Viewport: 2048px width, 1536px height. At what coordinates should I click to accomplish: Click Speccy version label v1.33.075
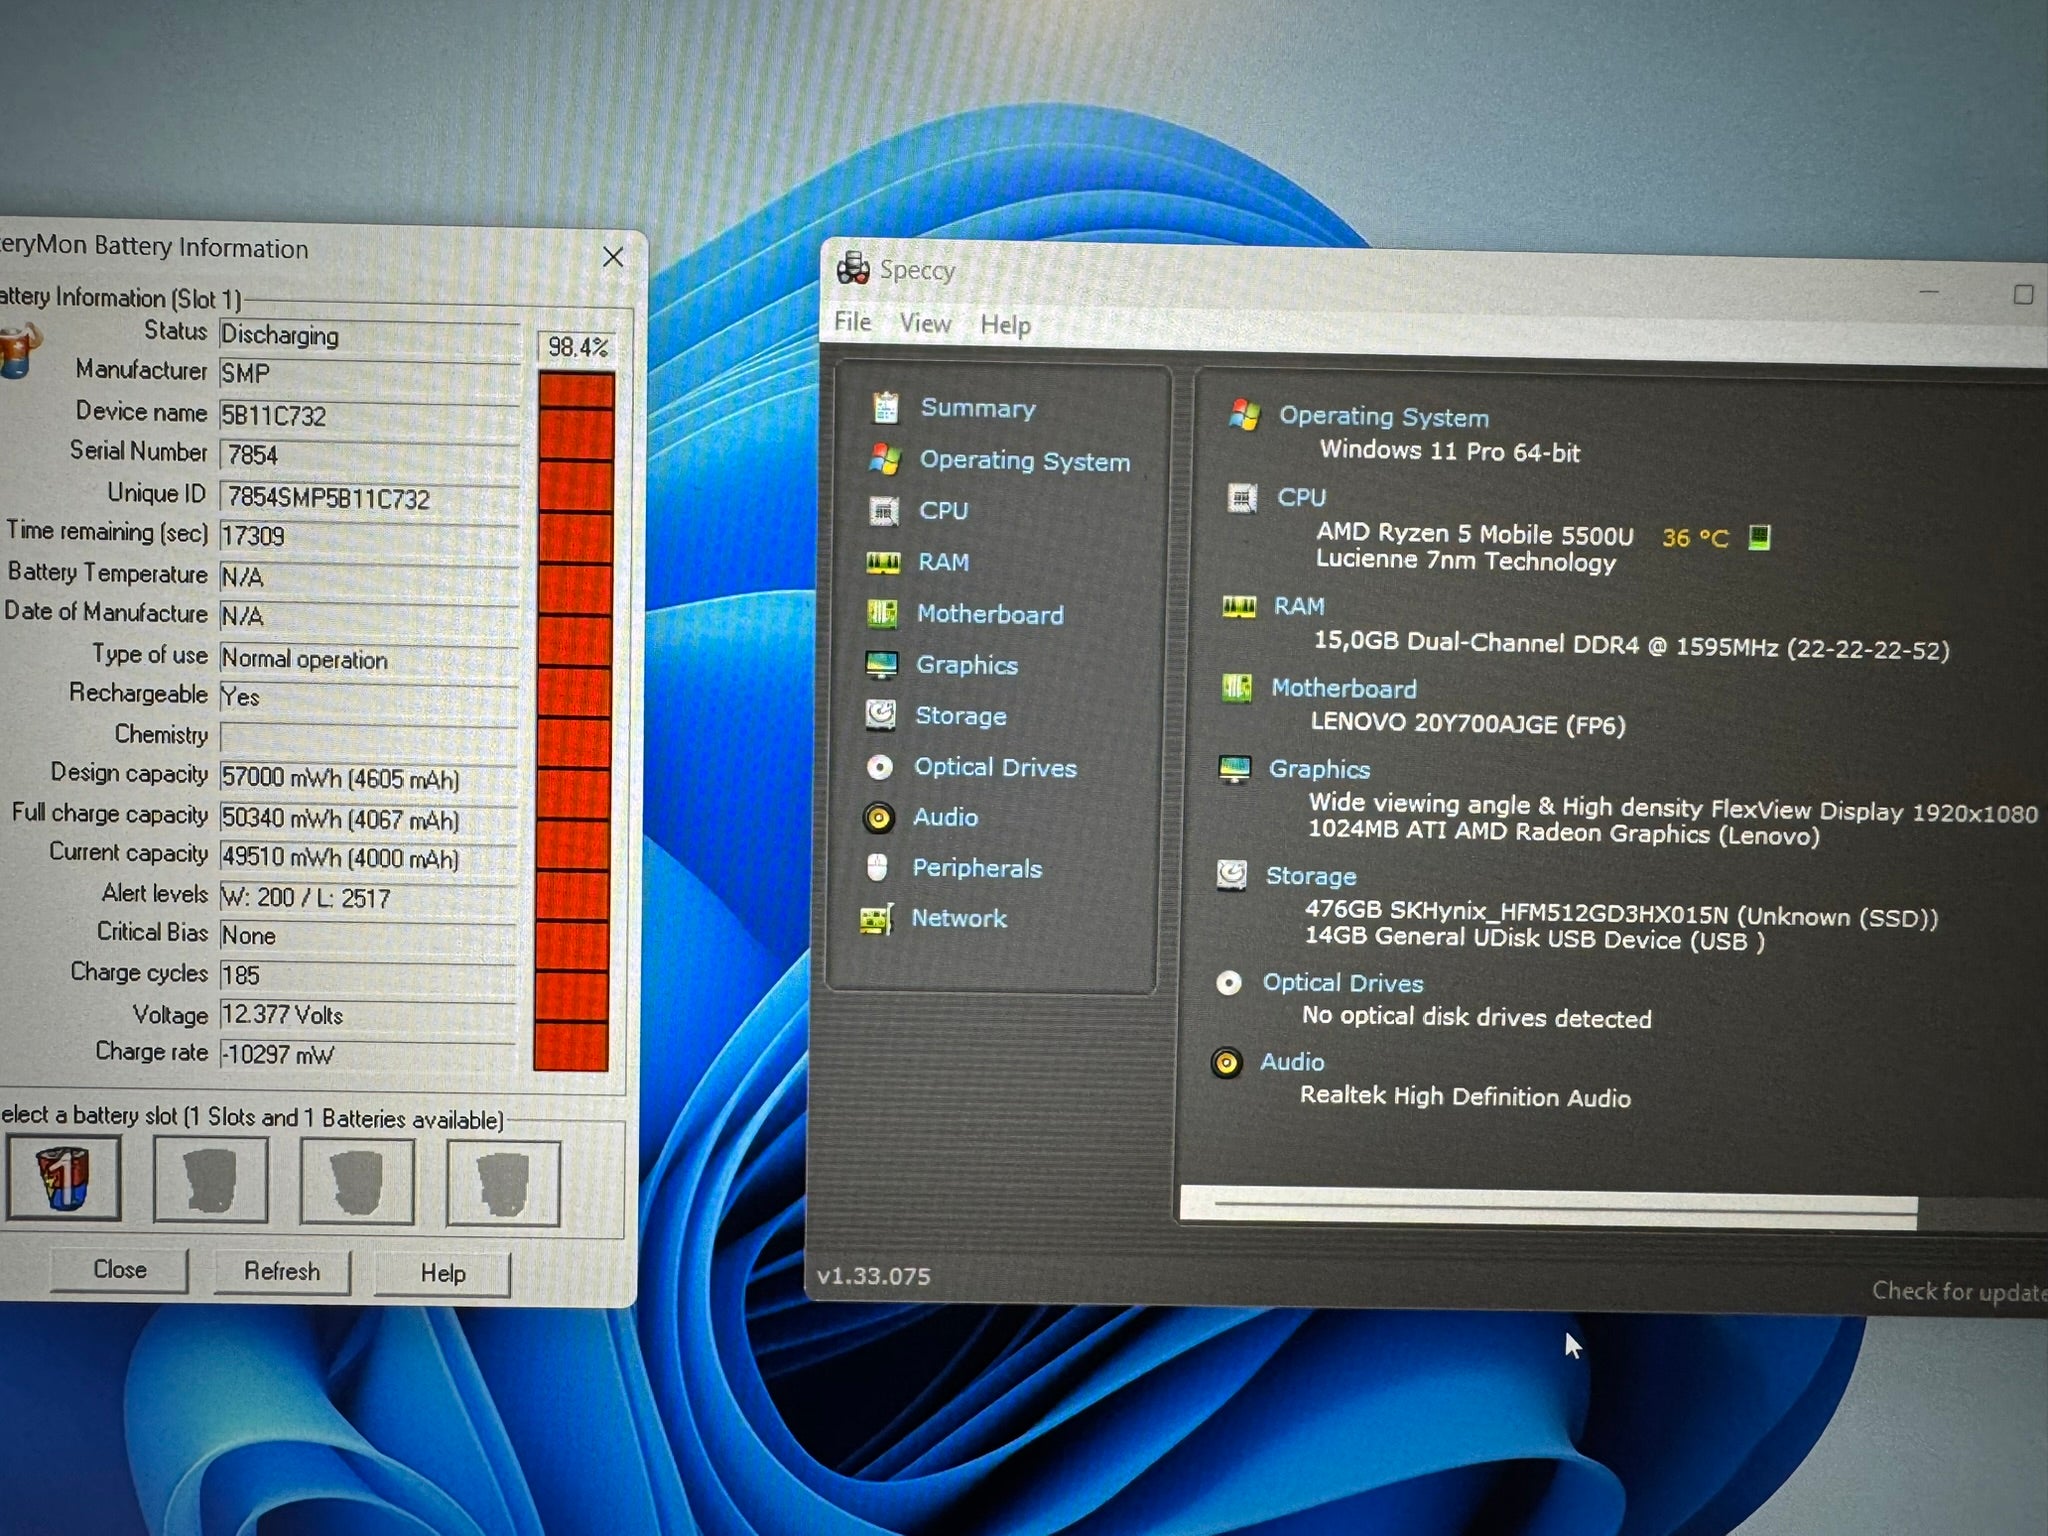(873, 1276)
